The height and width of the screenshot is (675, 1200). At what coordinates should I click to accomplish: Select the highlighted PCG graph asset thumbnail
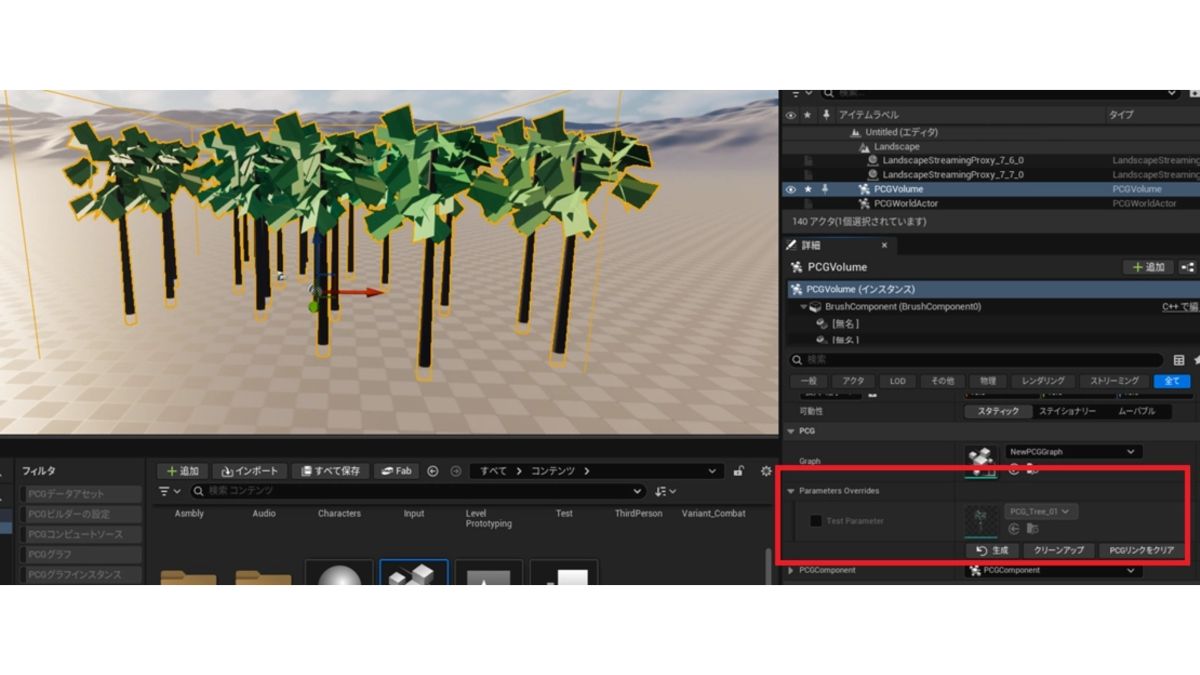[413, 573]
